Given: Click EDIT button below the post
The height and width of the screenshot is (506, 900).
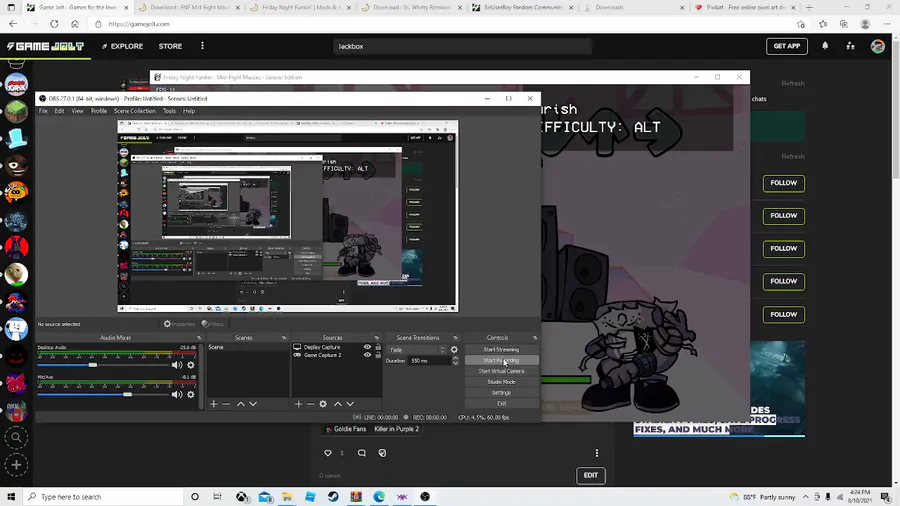Looking at the screenshot, I should tap(591, 475).
